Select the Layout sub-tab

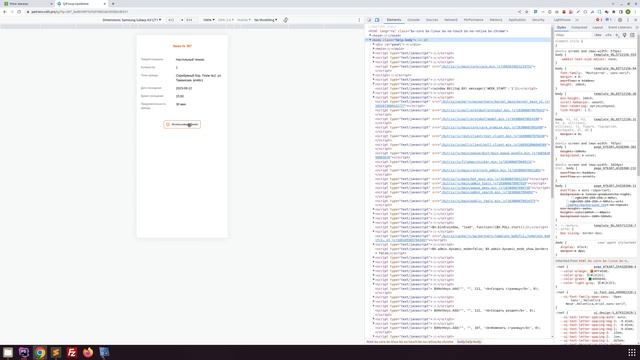point(598,27)
